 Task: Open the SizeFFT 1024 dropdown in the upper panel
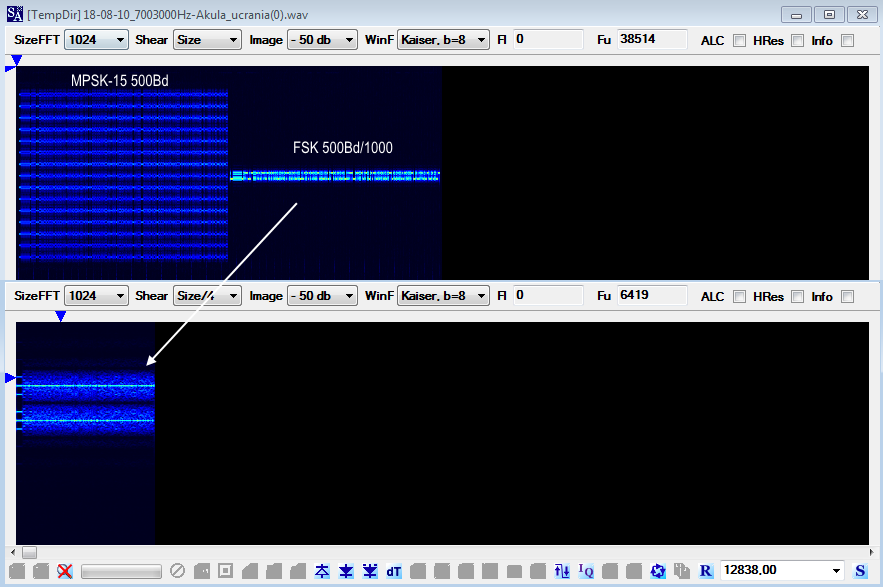[96, 40]
